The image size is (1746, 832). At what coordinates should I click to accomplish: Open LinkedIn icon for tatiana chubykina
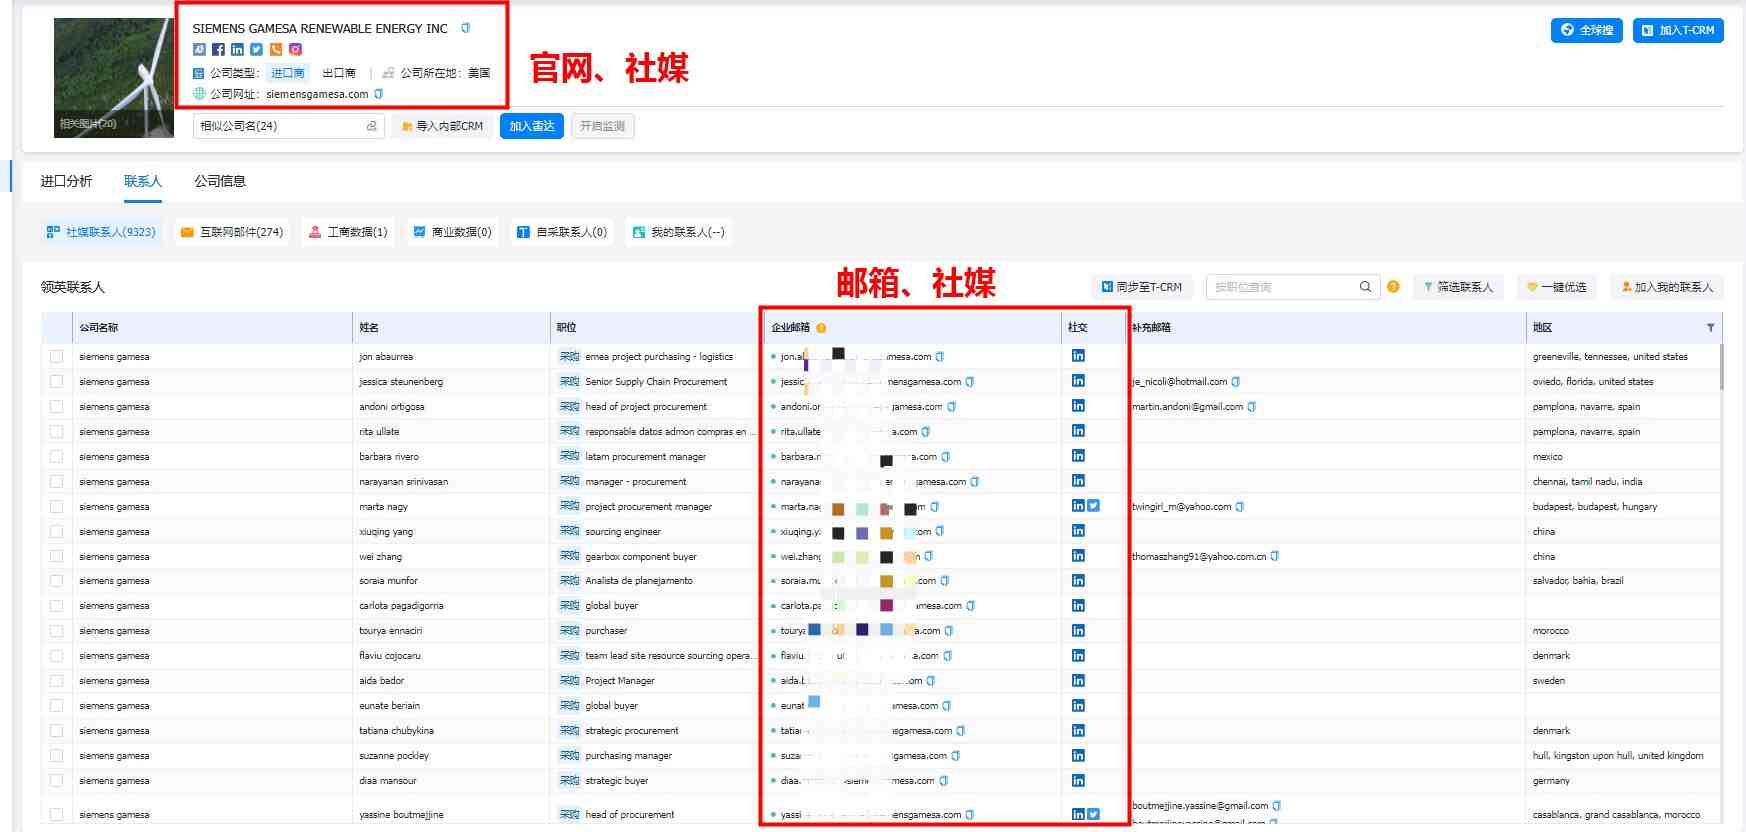pos(1078,730)
